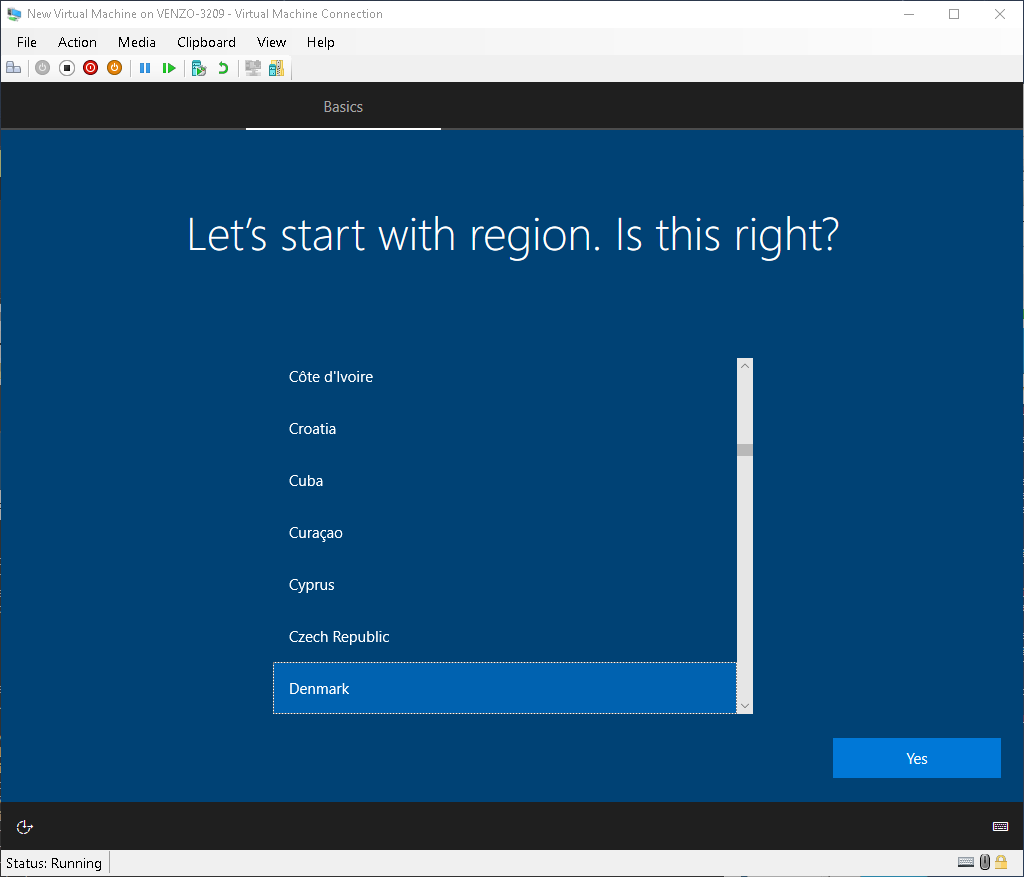Open the Action menu
The width and height of the screenshot is (1024, 877).
(x=77, y=42)
